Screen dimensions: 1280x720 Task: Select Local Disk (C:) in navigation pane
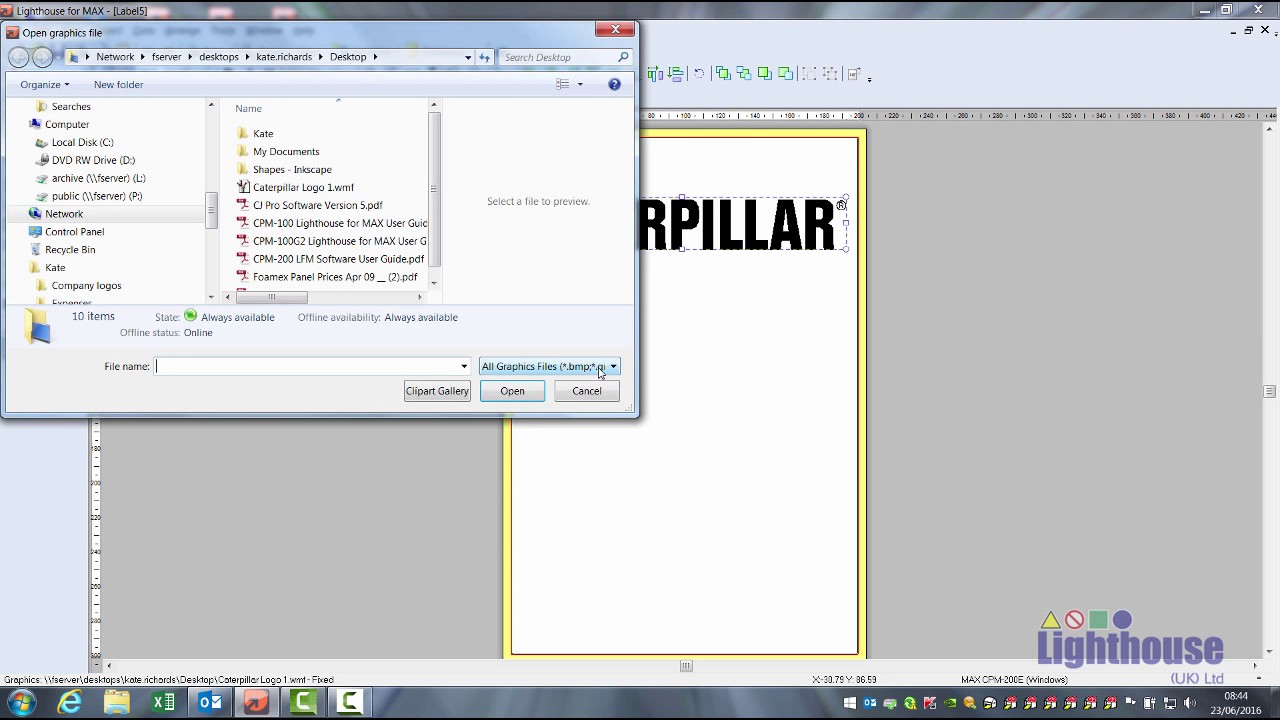(x=82, y=142)
